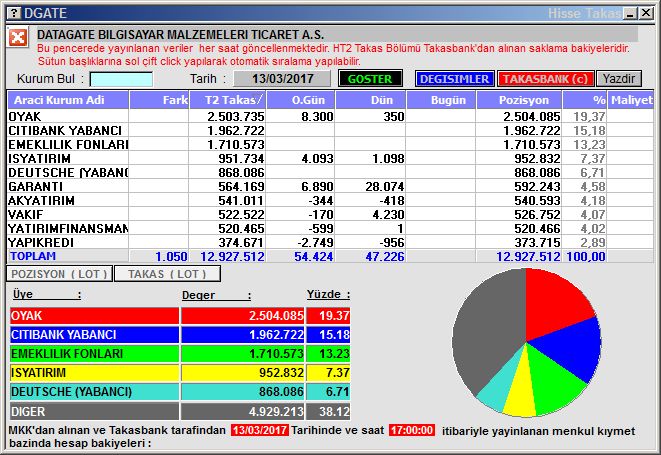
Task: Click the yellow ISYATIRIM legend bar
Action: (x=94, y=373)
